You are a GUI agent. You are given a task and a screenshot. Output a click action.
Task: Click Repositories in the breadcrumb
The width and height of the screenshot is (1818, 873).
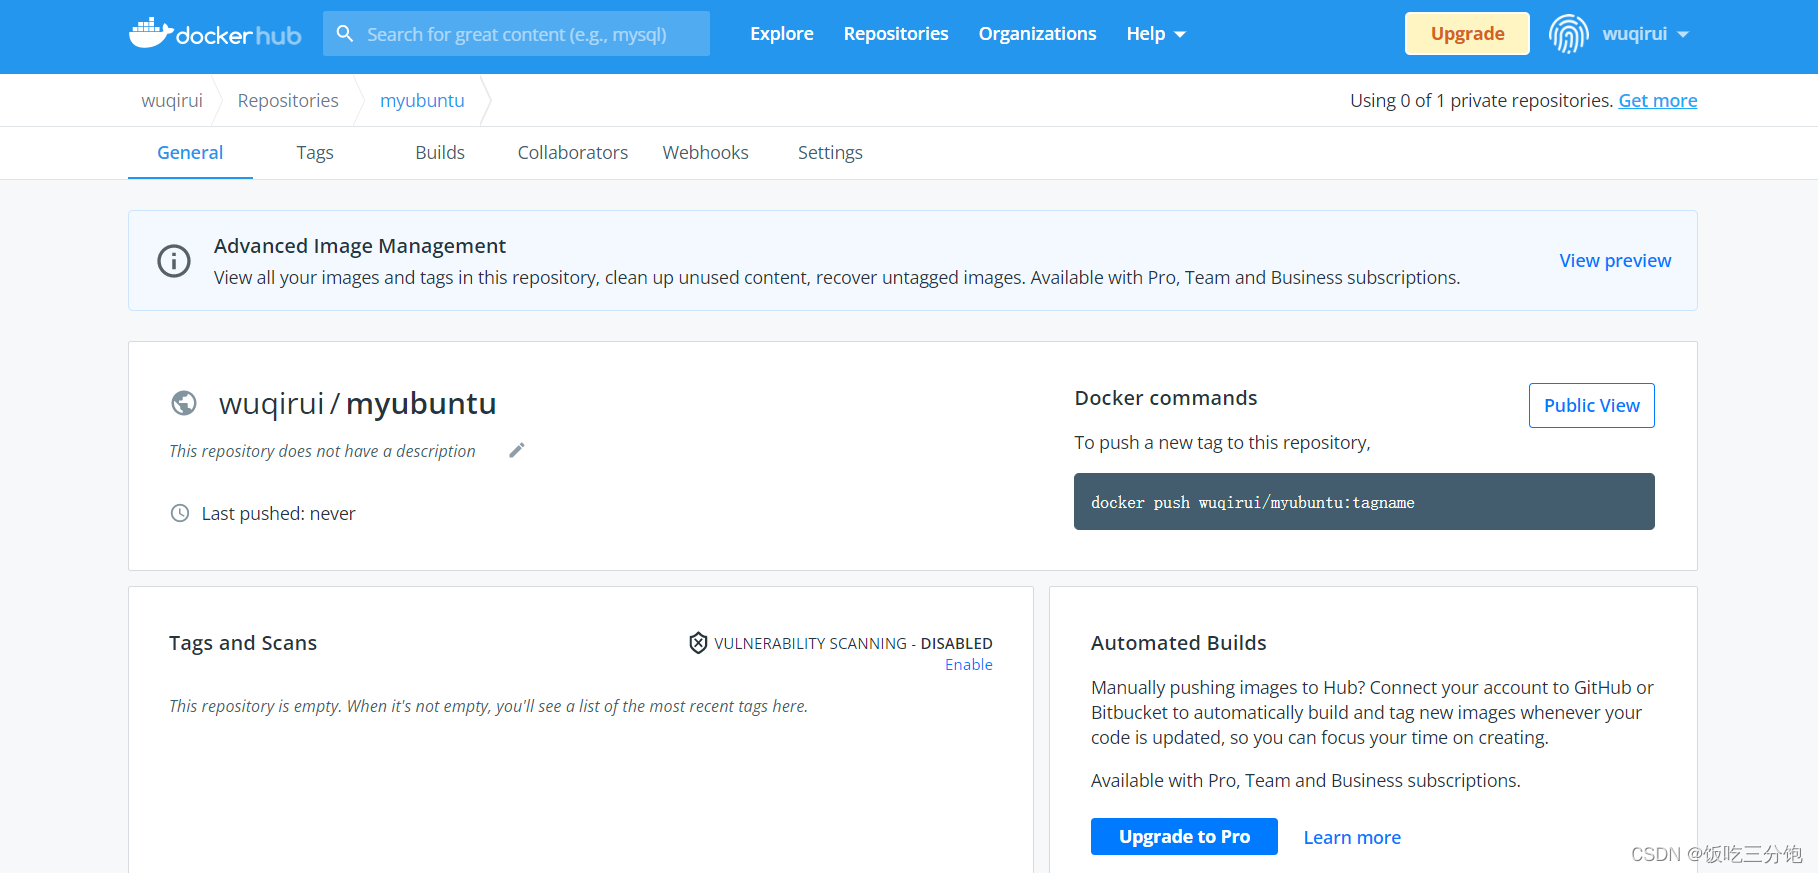[x=288, y=100]
